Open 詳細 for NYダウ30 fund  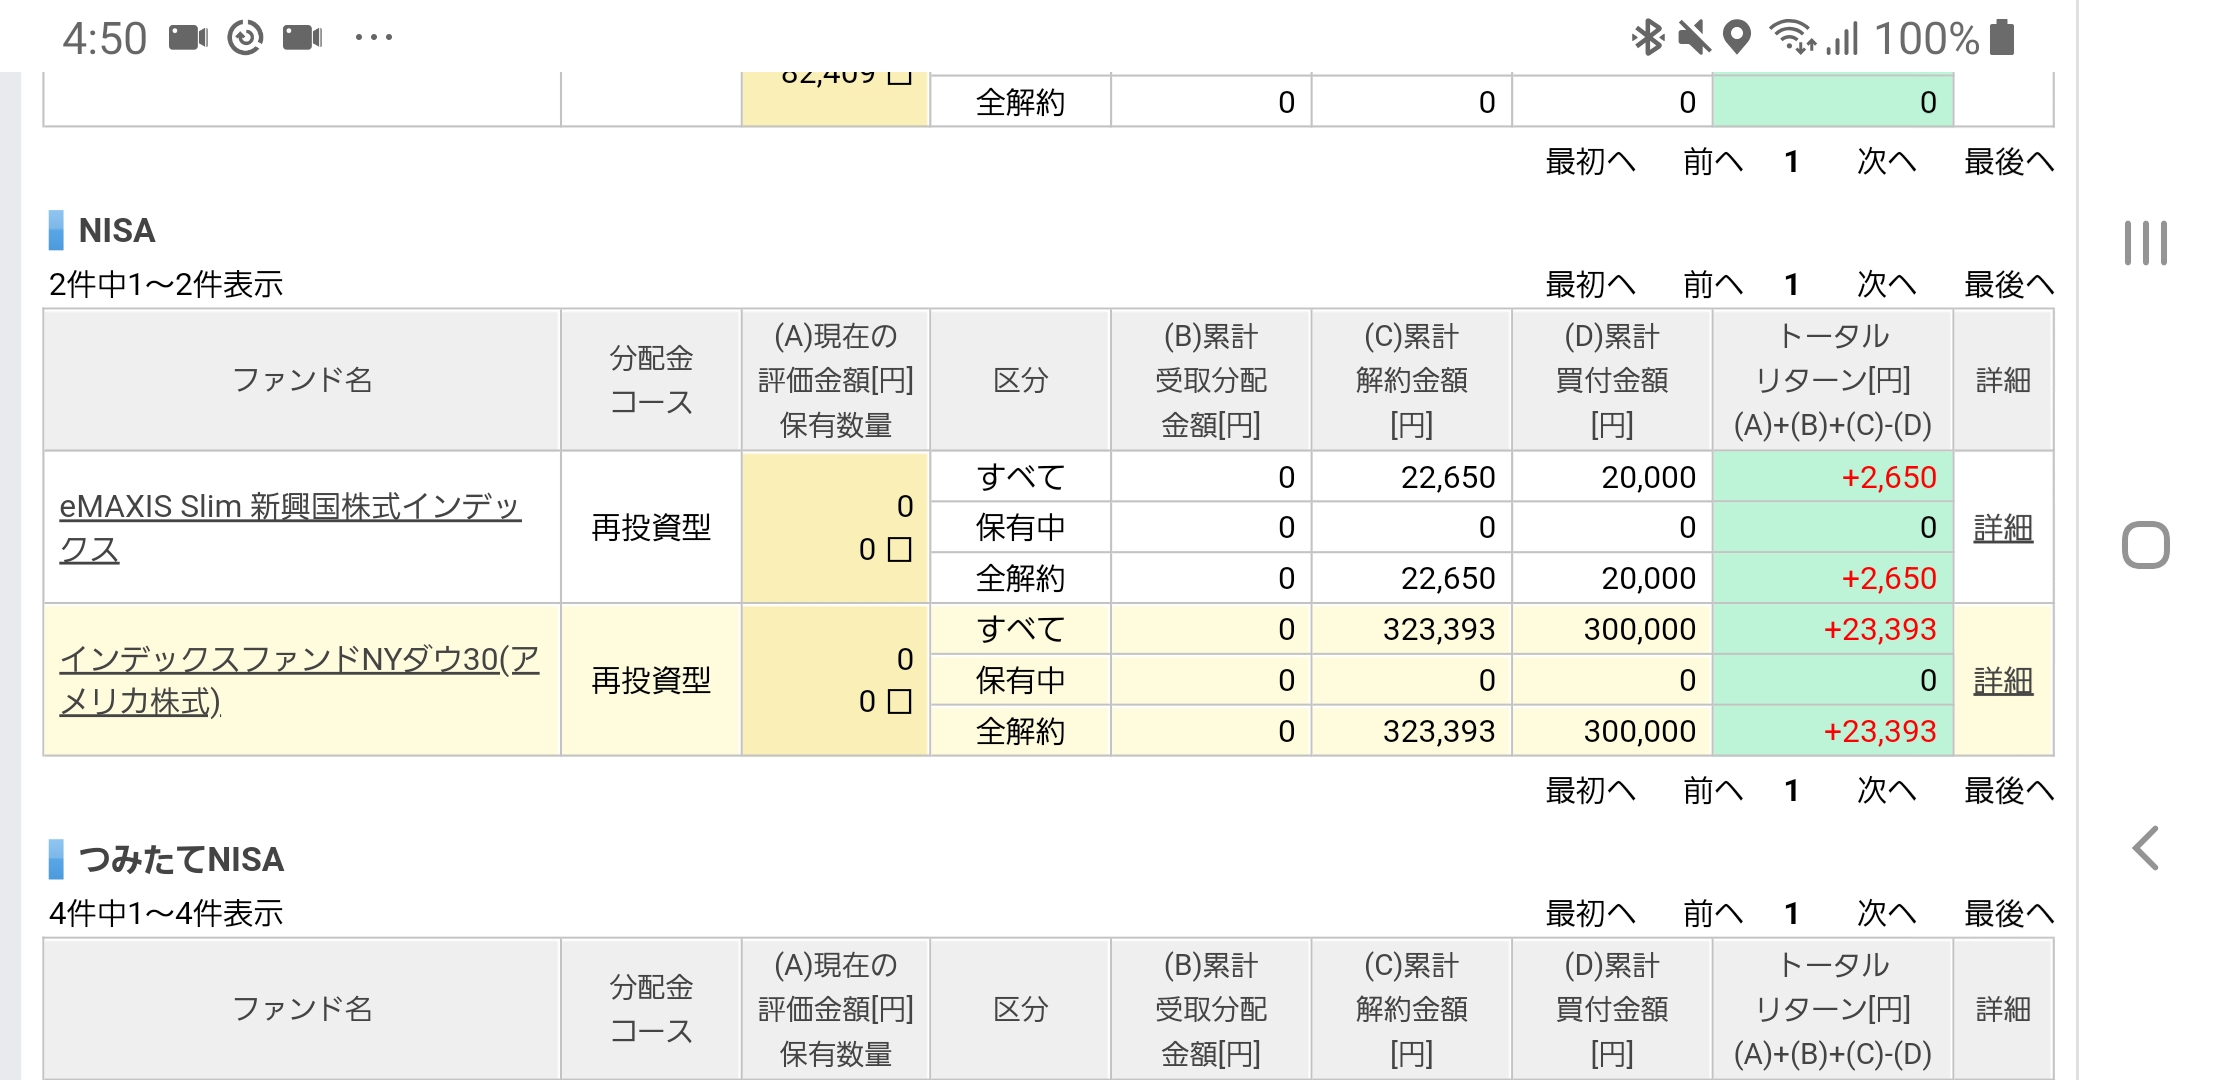(2003, 681)
